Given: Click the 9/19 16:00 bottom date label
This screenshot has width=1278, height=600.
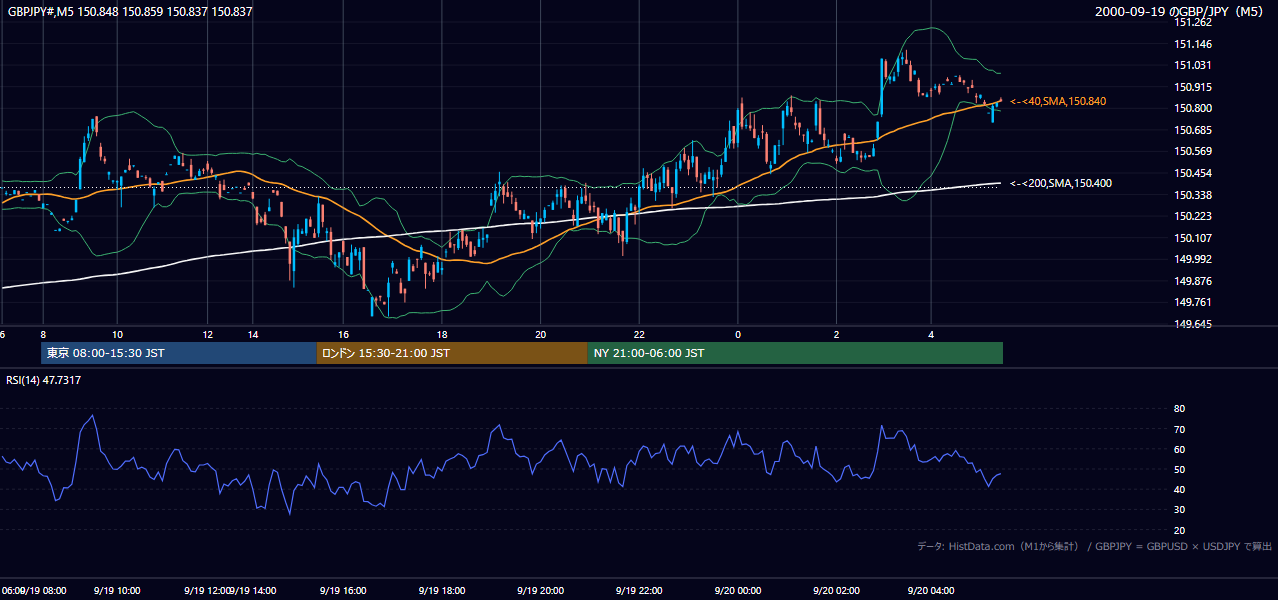Looking at the screenshot, I should [343, 591].
